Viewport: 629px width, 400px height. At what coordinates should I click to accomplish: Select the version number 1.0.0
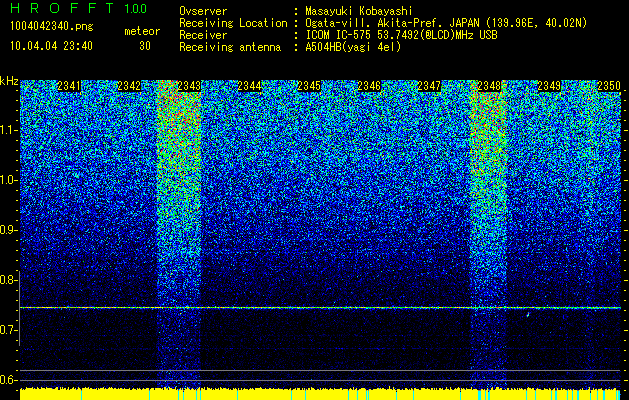[x=135, y=8]
